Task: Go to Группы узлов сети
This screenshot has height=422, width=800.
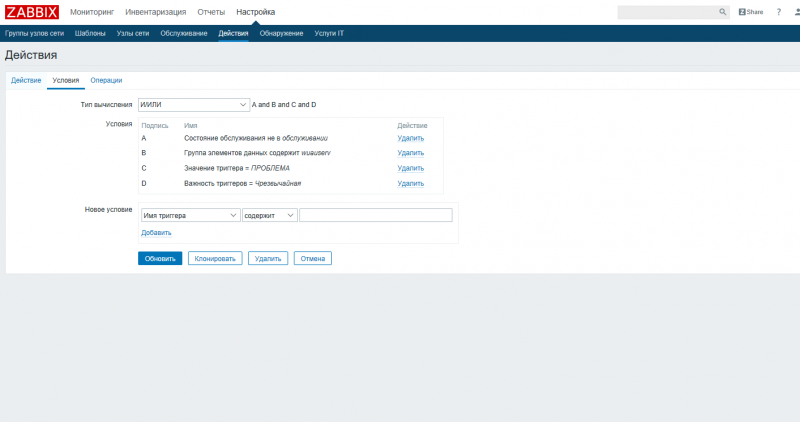Action: click(x=34, y=33)
